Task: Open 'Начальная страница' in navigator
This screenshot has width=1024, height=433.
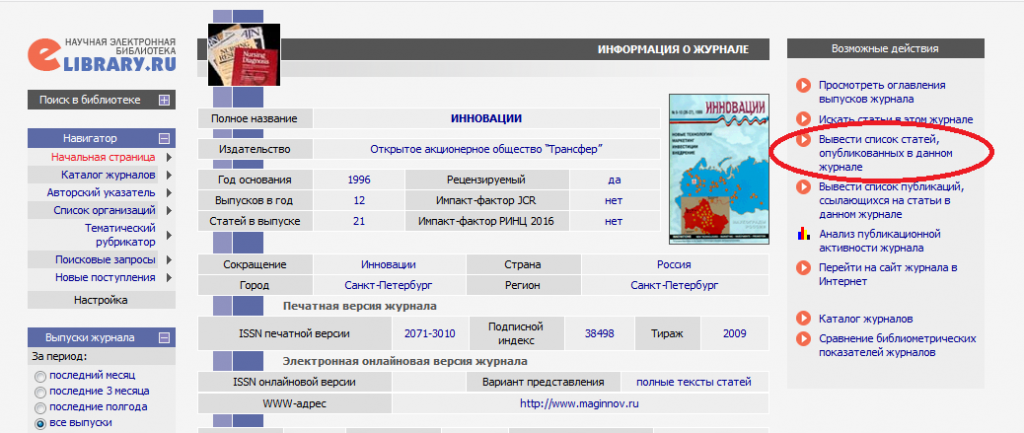Action: pyautogui.click(x=103, y=157)
